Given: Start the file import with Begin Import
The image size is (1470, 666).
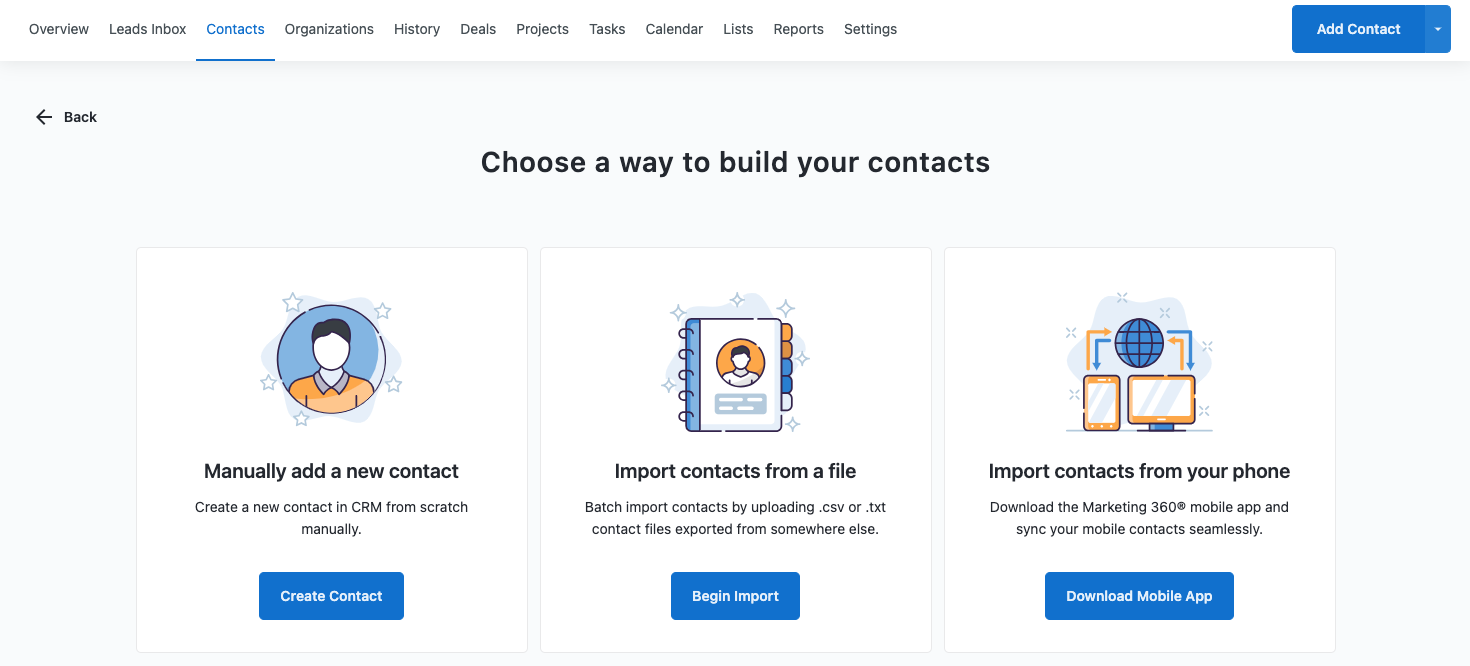Looking at the screenshot, I should point(735,596).
